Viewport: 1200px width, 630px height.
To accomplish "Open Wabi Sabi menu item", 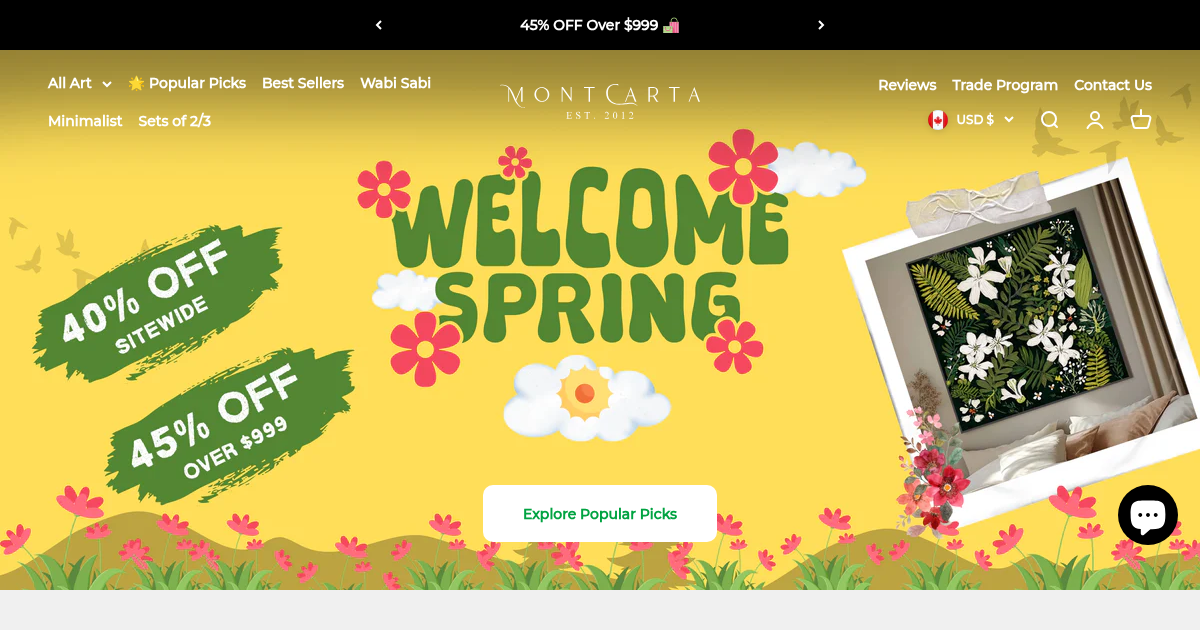I will (x=395, y=83).
